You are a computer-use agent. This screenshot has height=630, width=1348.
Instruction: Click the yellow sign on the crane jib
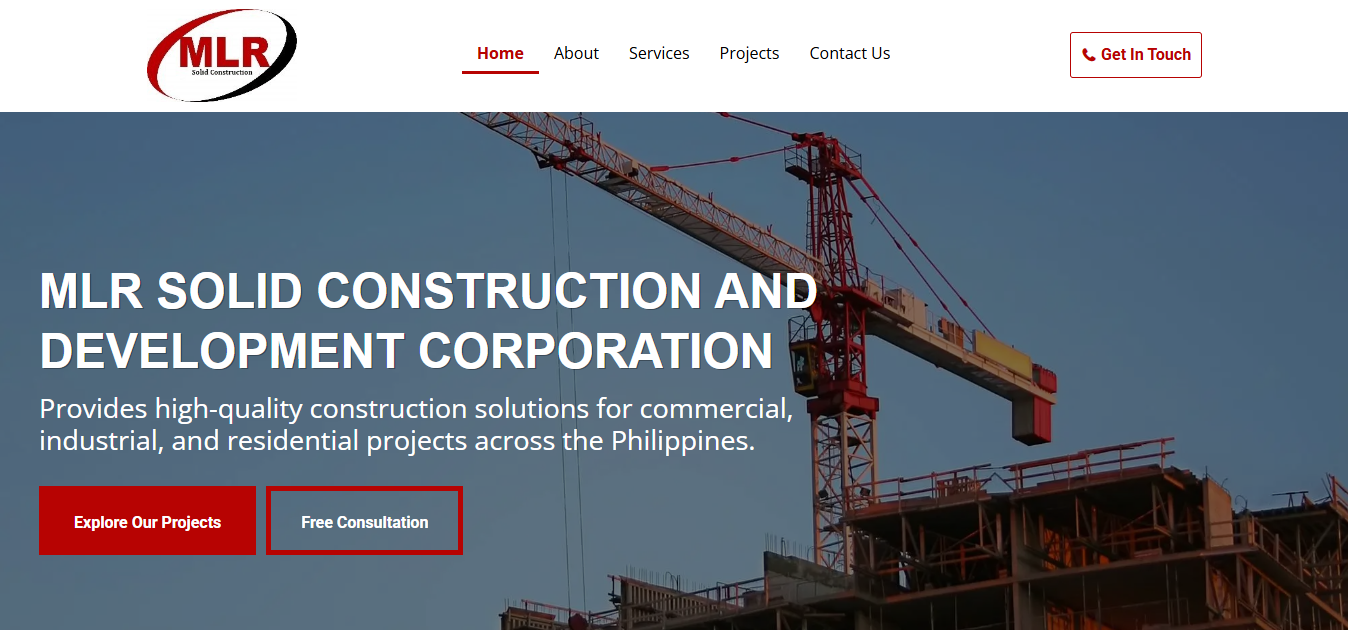pos(1001,352)
